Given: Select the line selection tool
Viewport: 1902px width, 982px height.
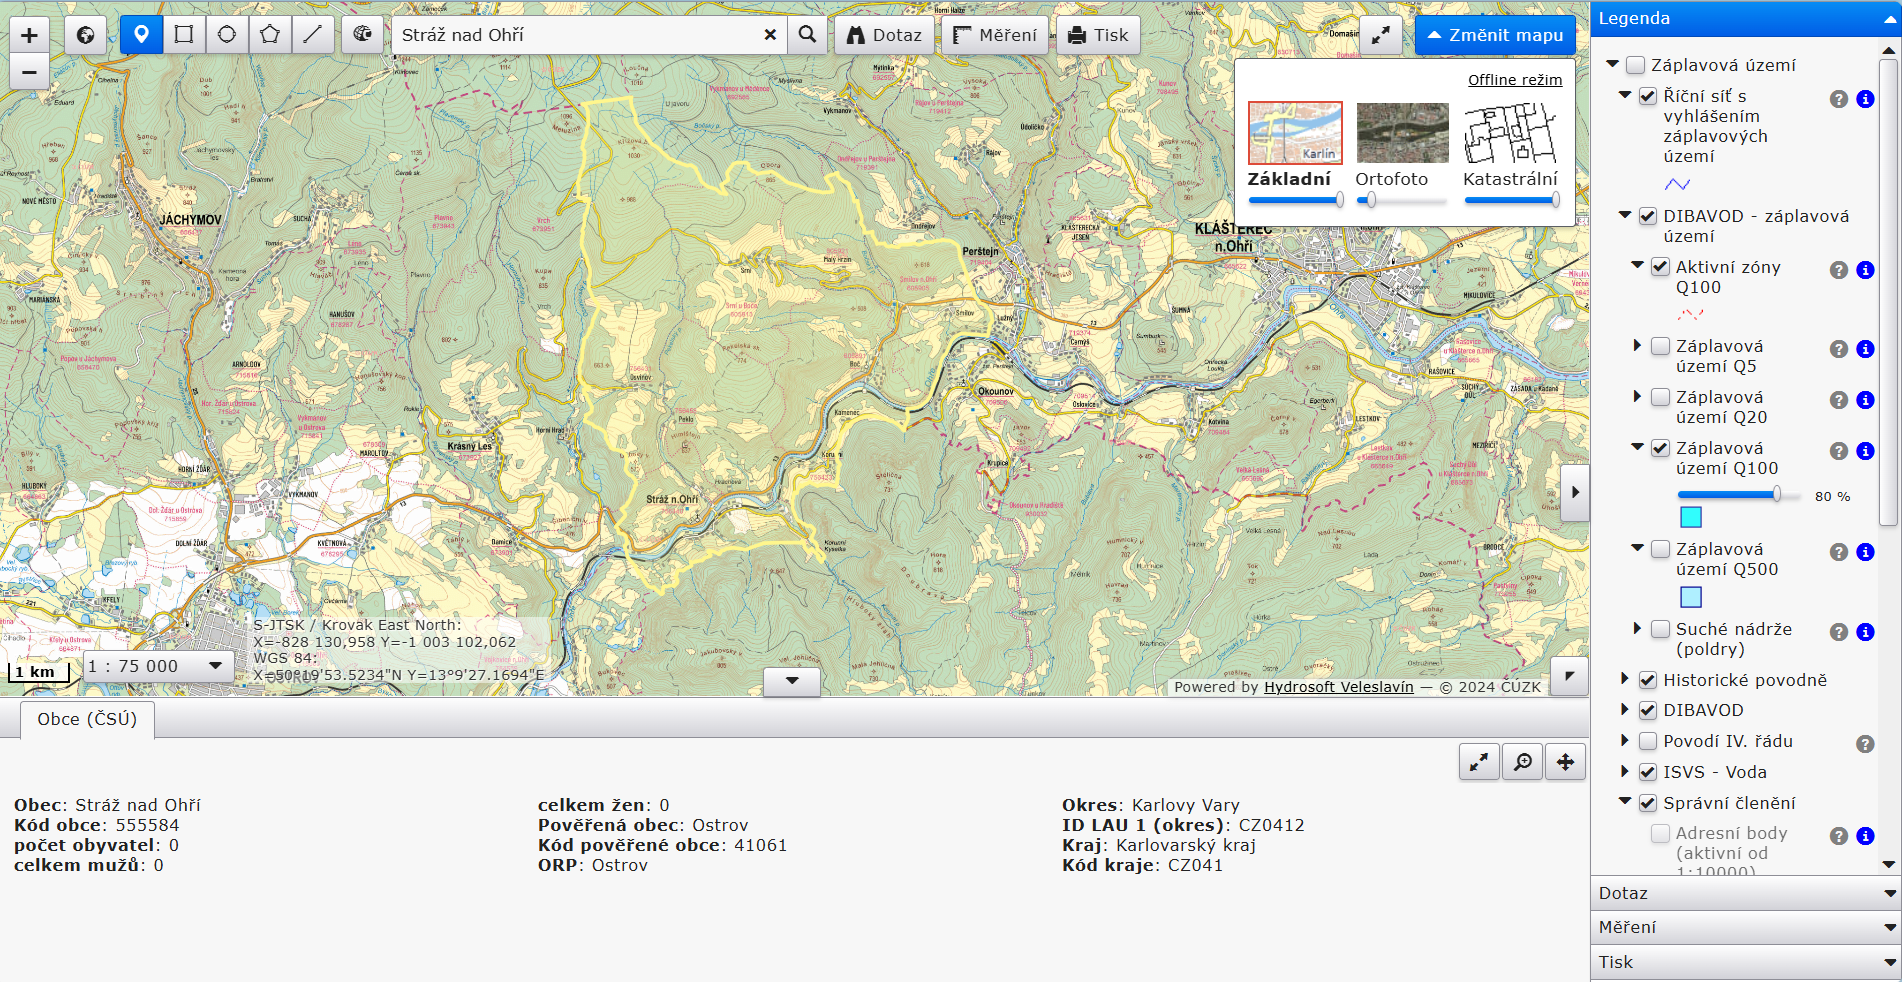Looking at the screenshot, I should [313, 35].
